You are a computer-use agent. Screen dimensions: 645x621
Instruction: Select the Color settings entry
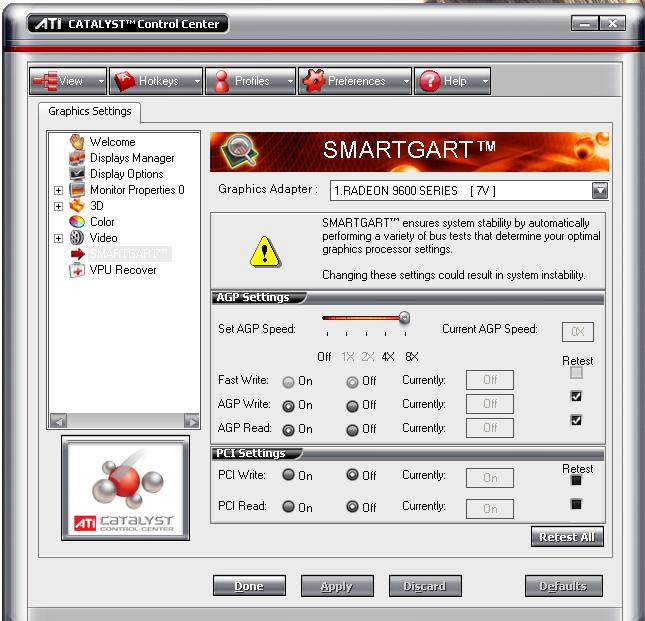click(102, 222)
